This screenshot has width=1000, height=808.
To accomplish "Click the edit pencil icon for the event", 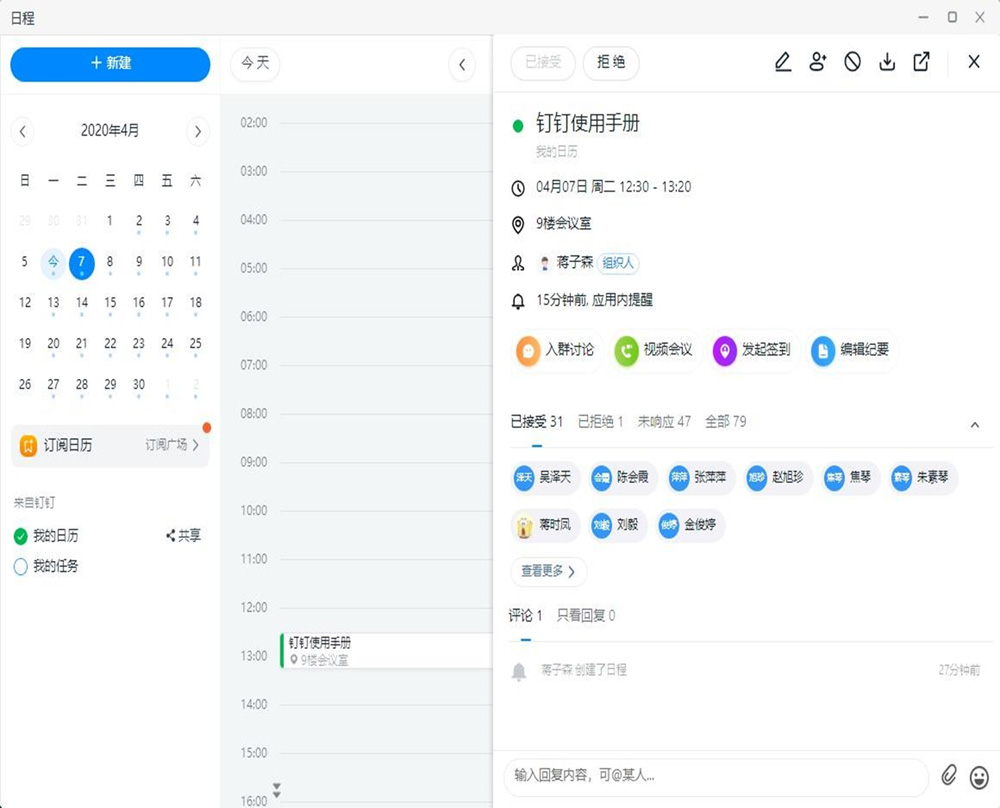I will (783, 62).
